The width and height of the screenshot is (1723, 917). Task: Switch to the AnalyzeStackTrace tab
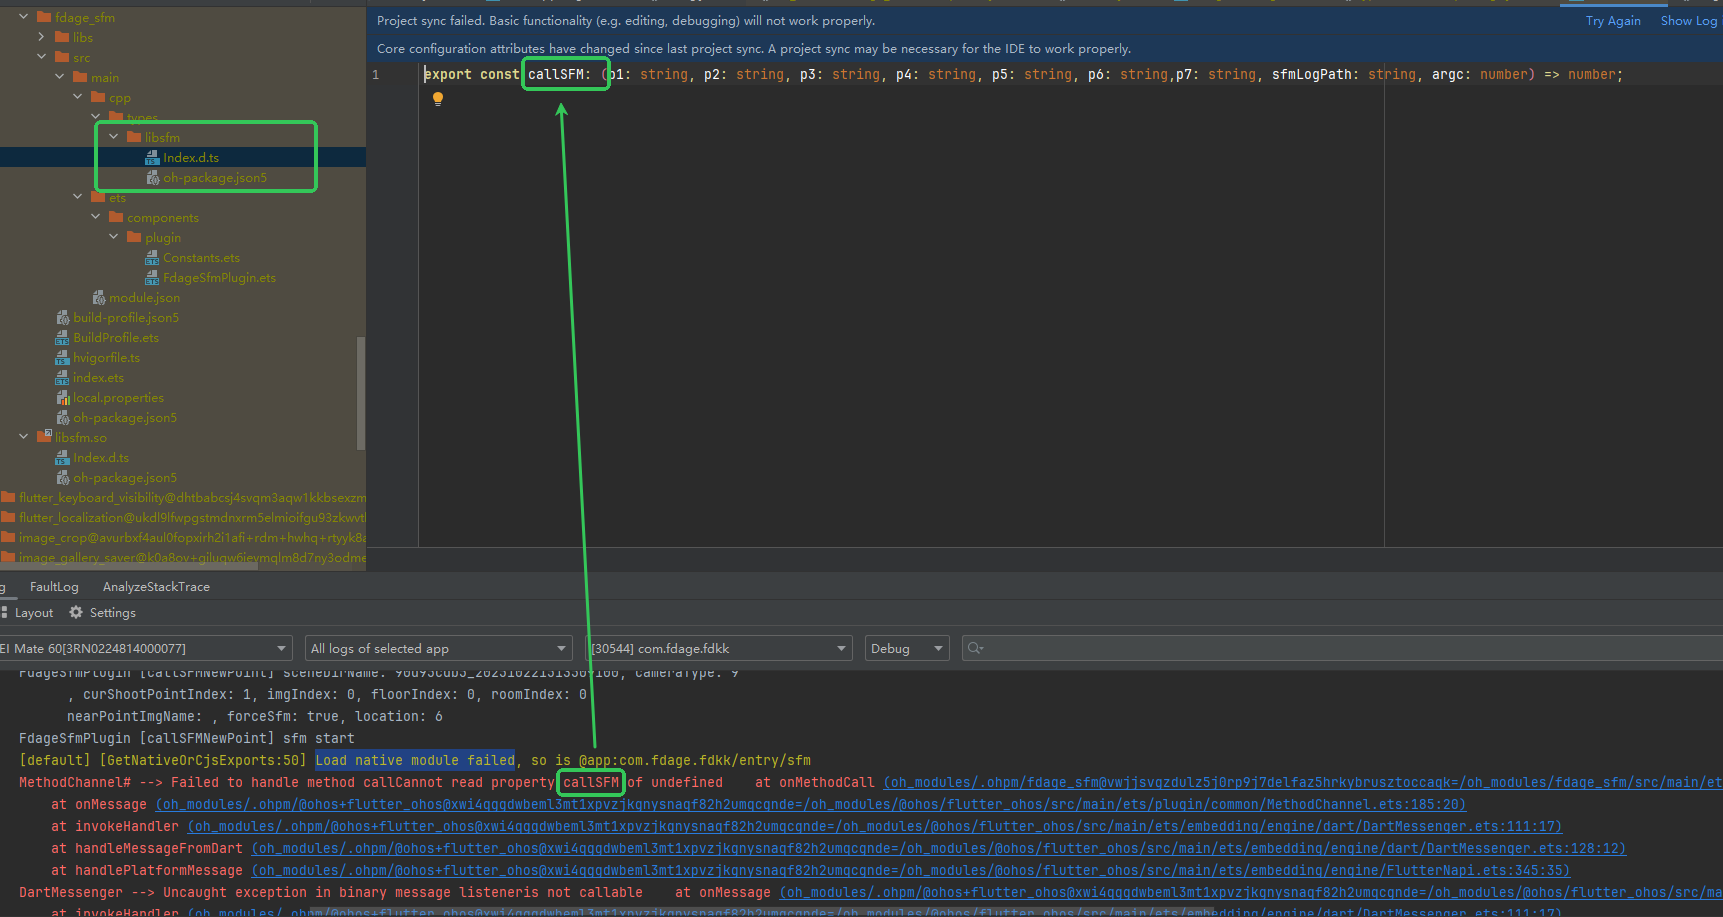pos(156,586)
